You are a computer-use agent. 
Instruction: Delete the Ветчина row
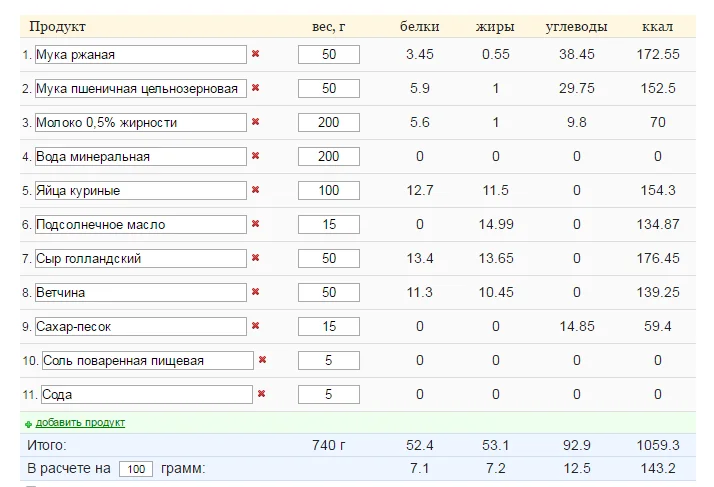(x=255, y=292)
